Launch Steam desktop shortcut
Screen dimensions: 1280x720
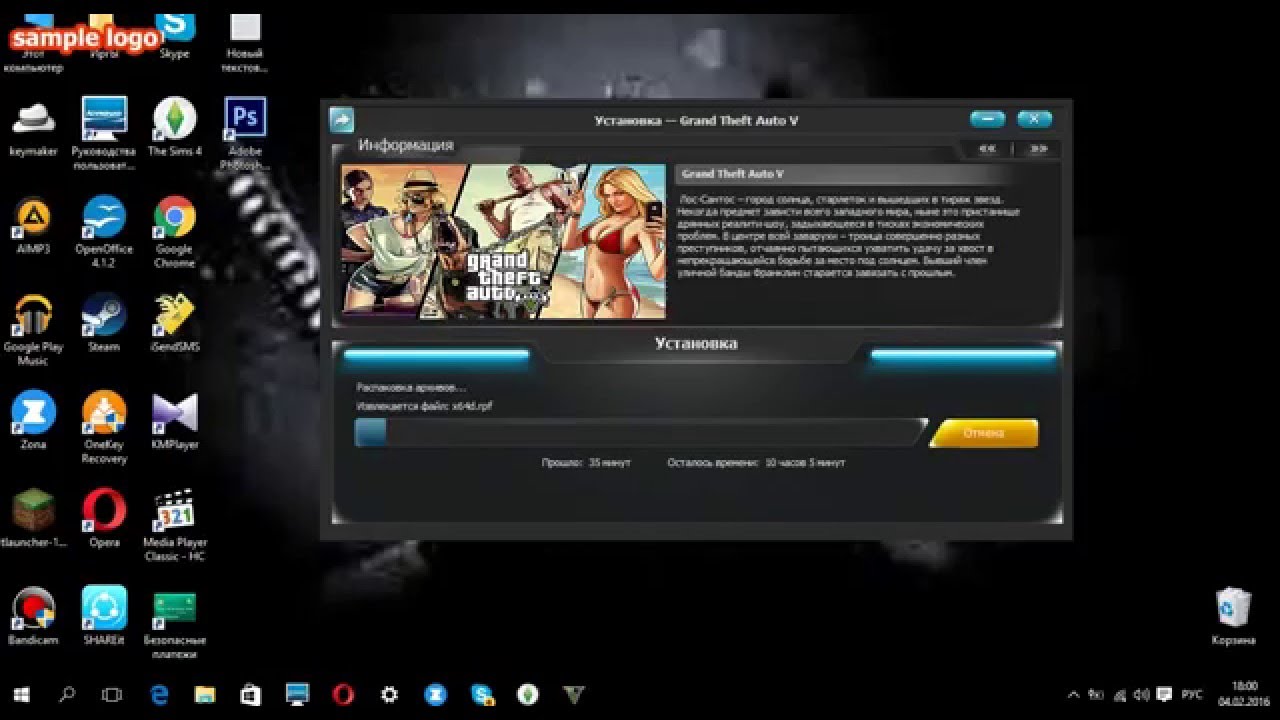pos(104,323)
